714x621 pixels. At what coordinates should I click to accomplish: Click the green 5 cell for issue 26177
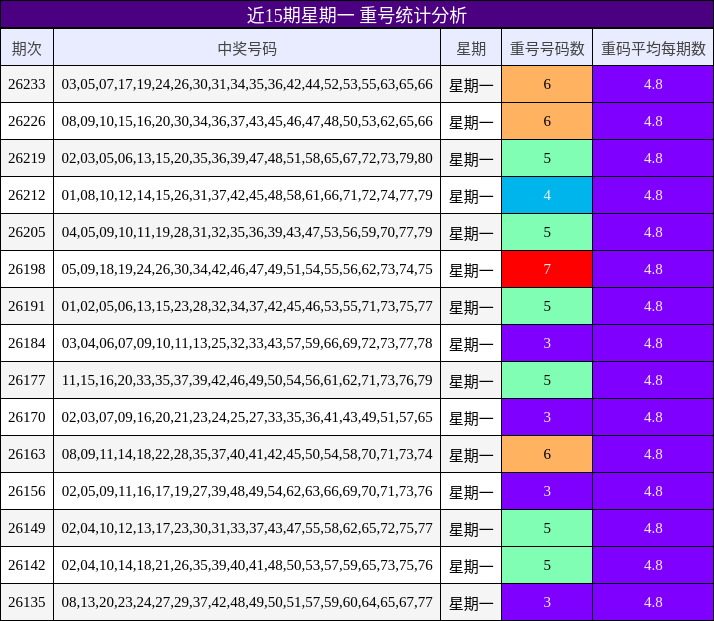(547, 380)
